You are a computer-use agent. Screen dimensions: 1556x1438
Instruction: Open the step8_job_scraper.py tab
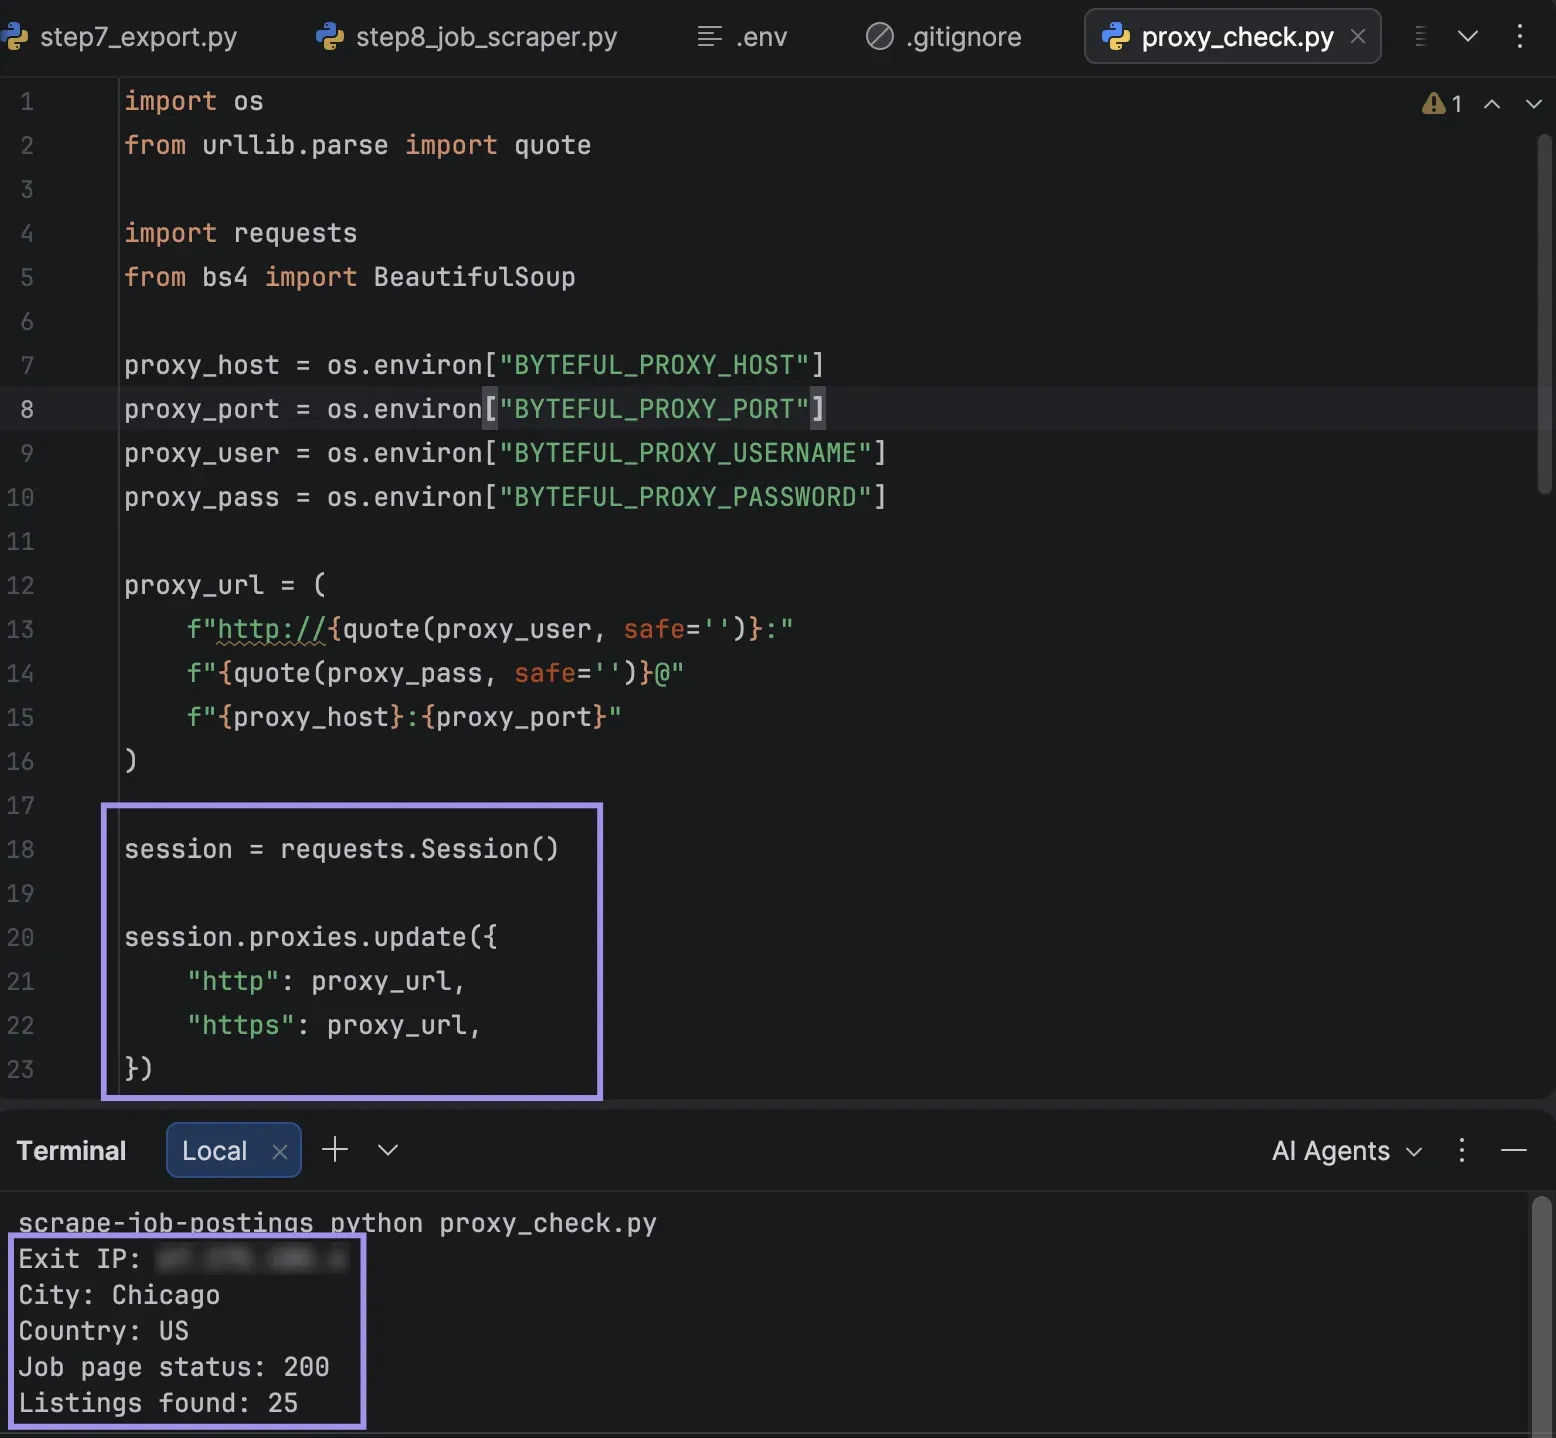467,37
